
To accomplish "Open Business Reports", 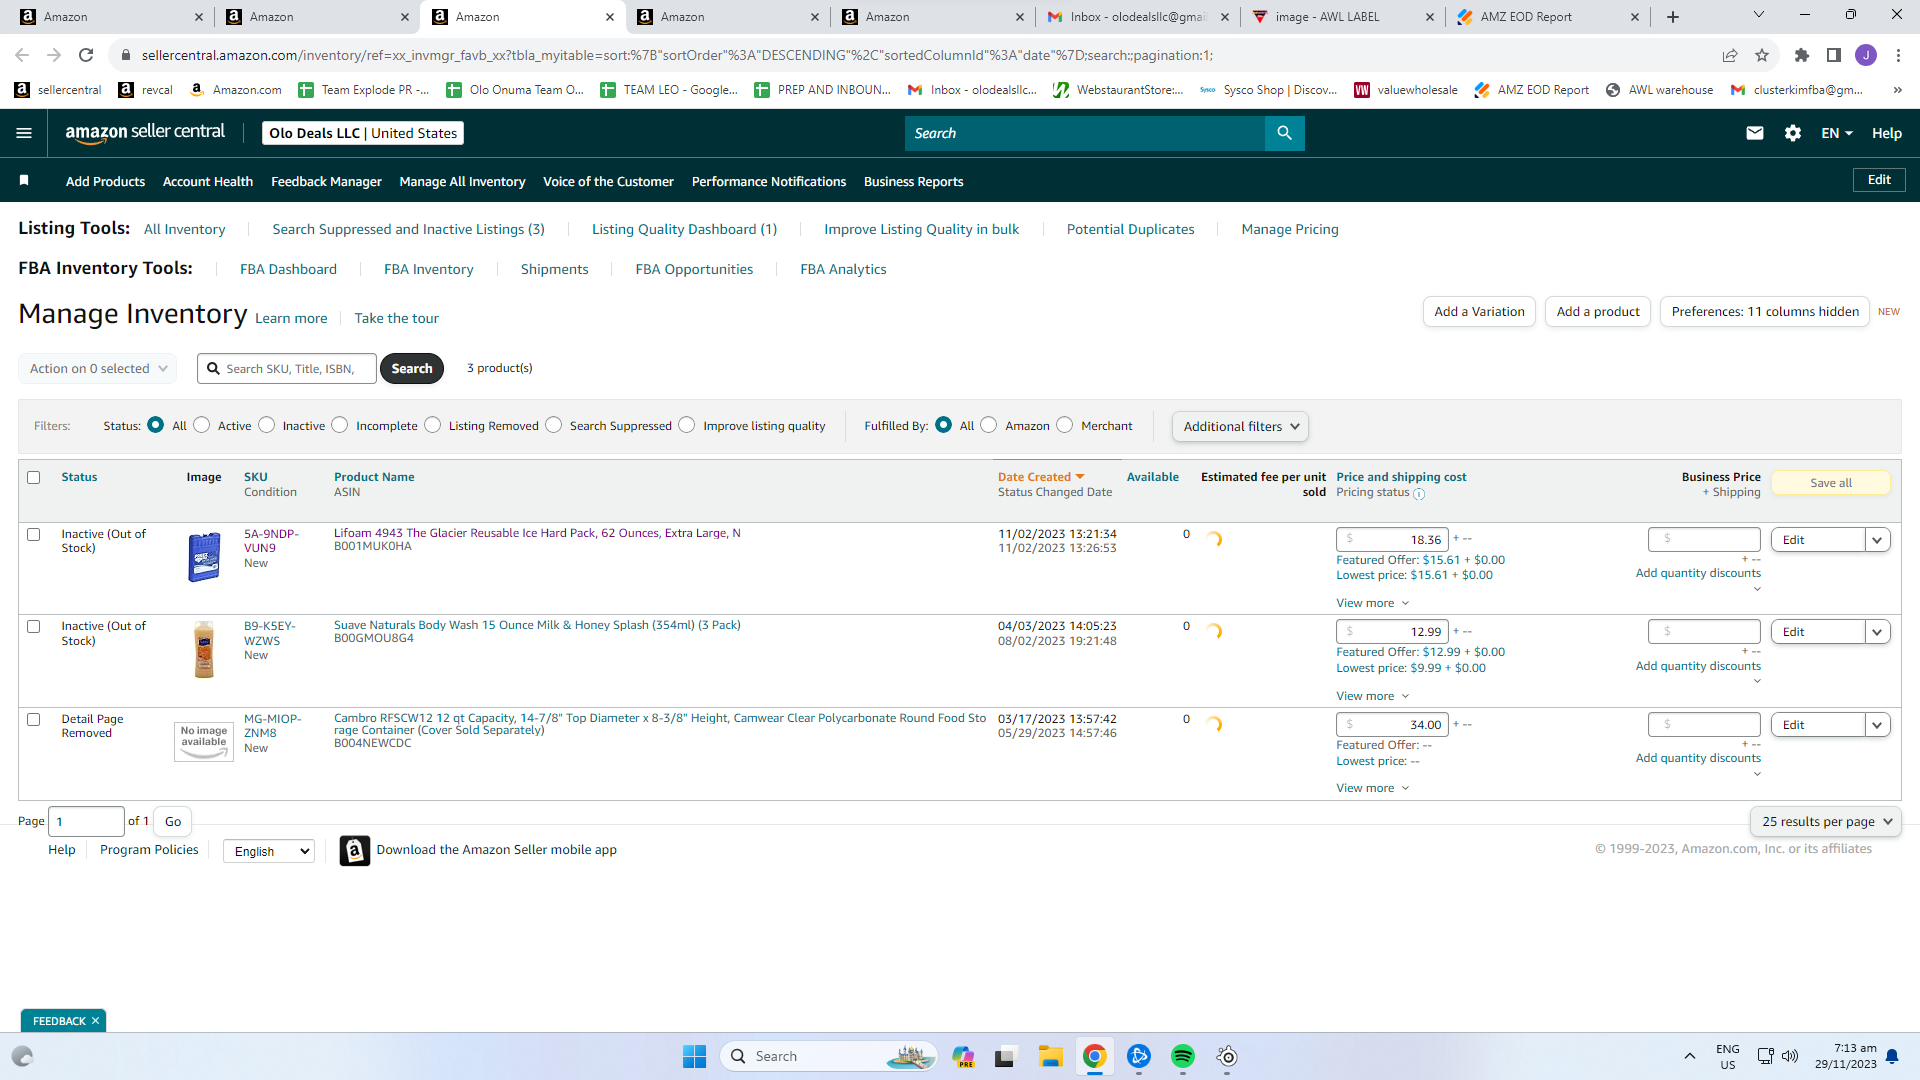I will click(914, 181).
